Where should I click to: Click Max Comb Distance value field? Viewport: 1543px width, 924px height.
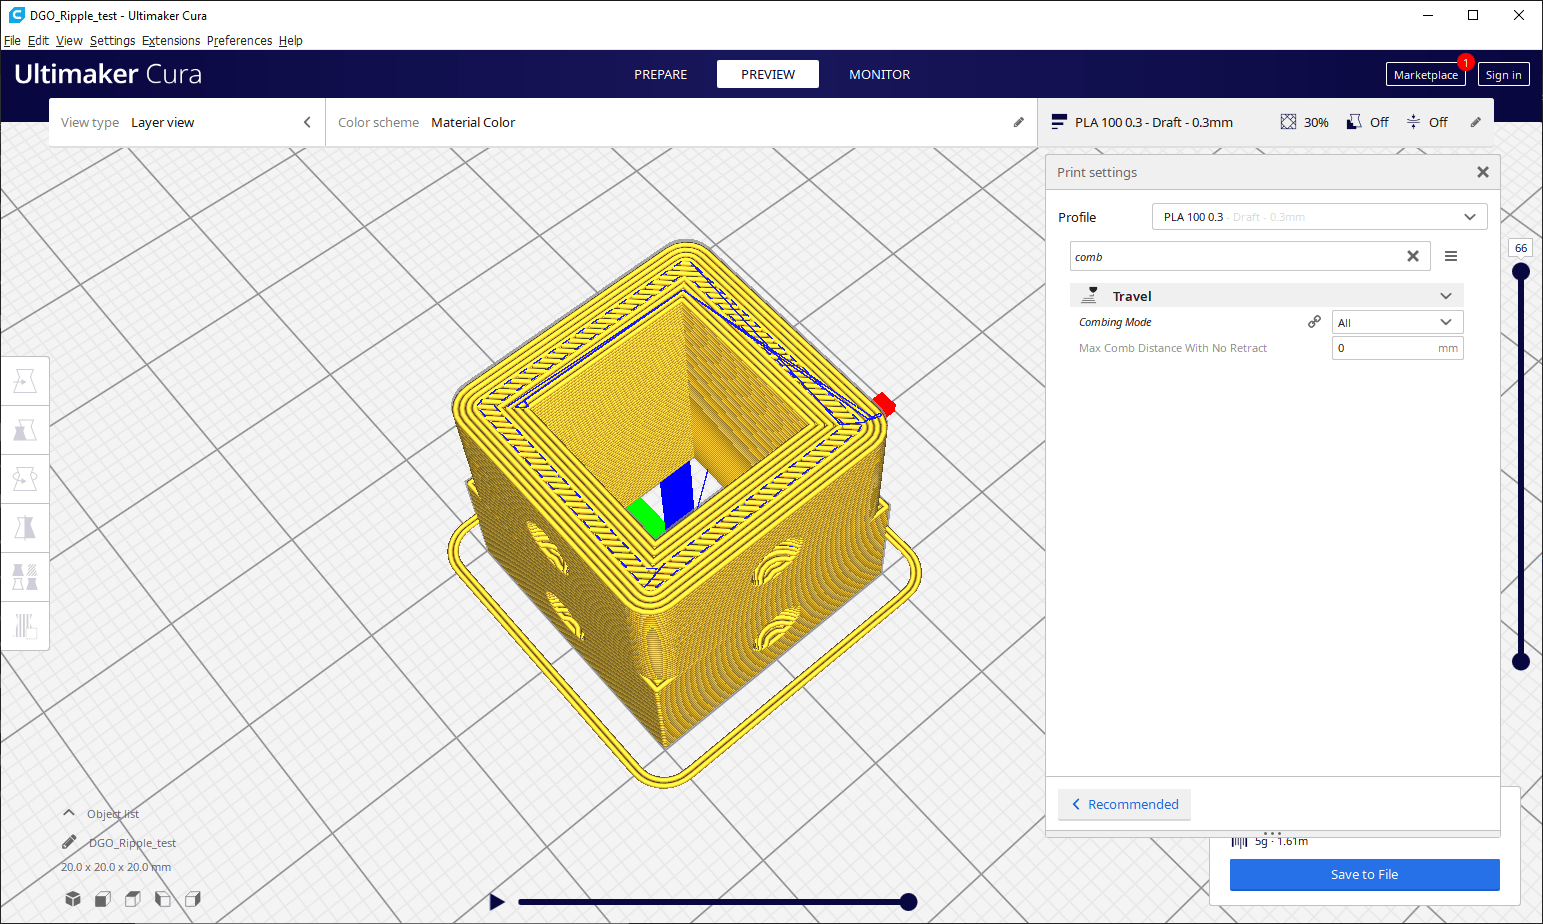click(x=1397, y=348)
